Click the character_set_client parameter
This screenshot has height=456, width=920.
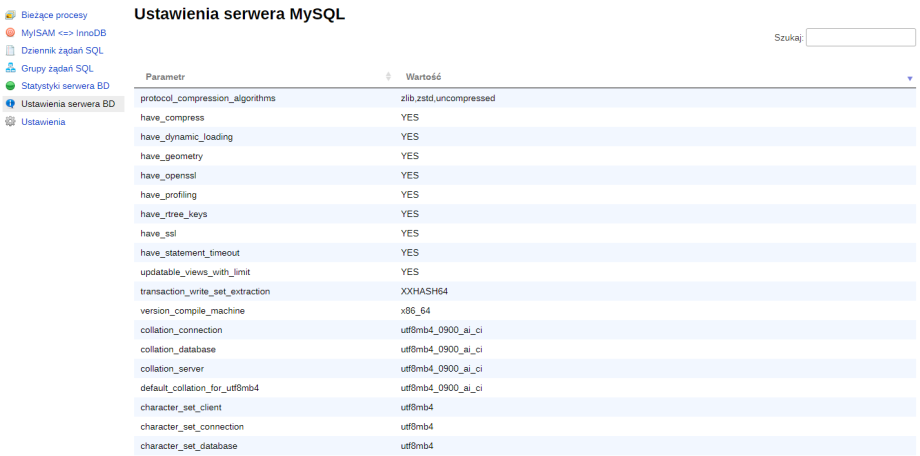181,407
